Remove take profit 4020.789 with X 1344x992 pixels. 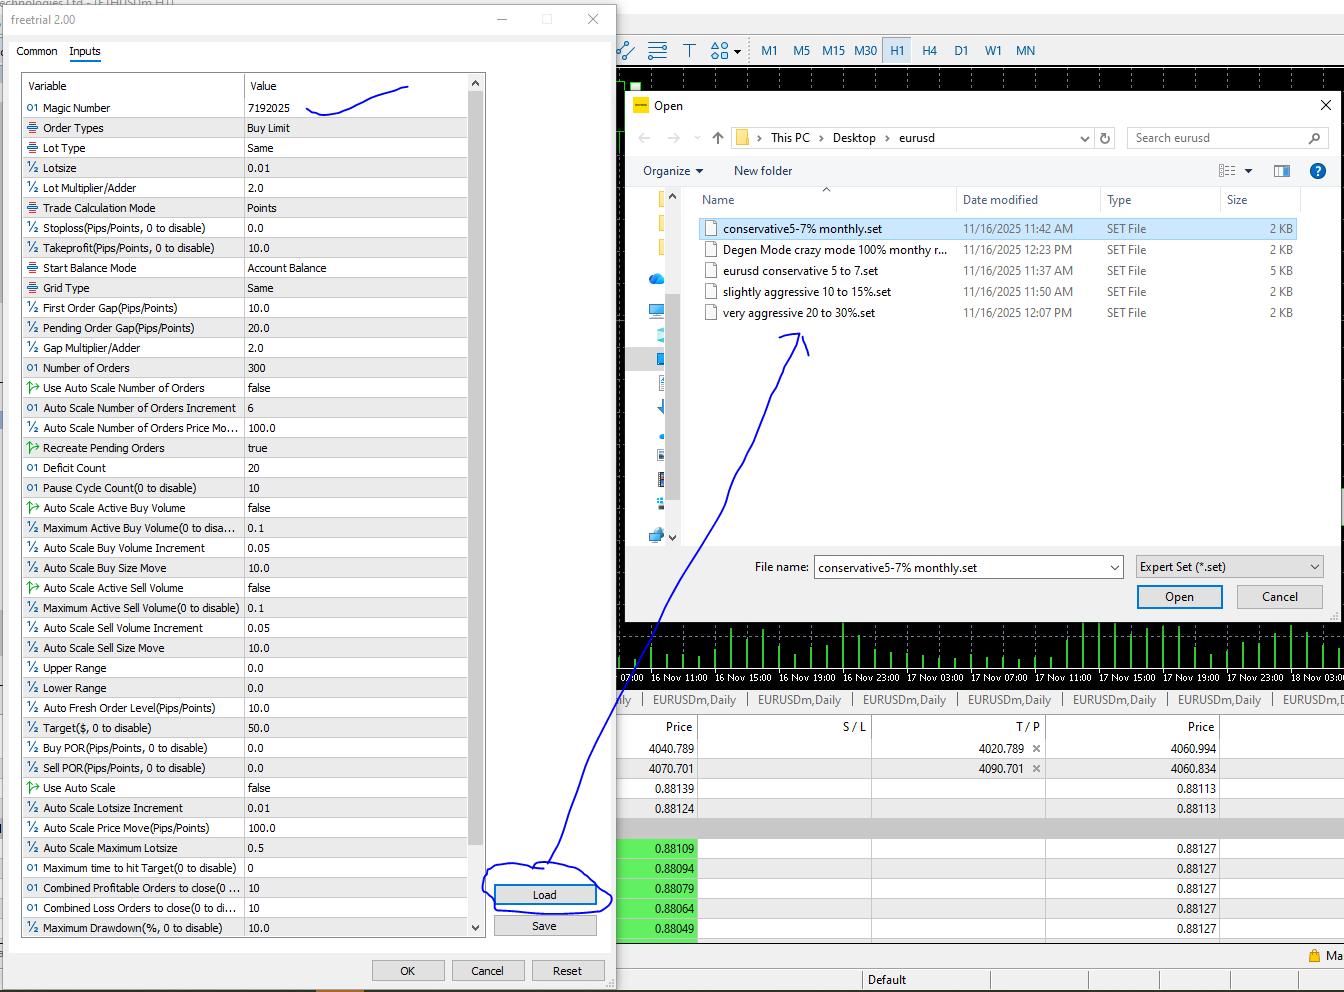point(1036,749)
